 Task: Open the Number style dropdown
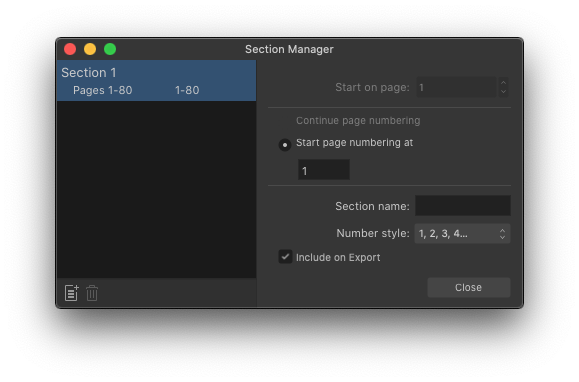(x=462, y=233)
